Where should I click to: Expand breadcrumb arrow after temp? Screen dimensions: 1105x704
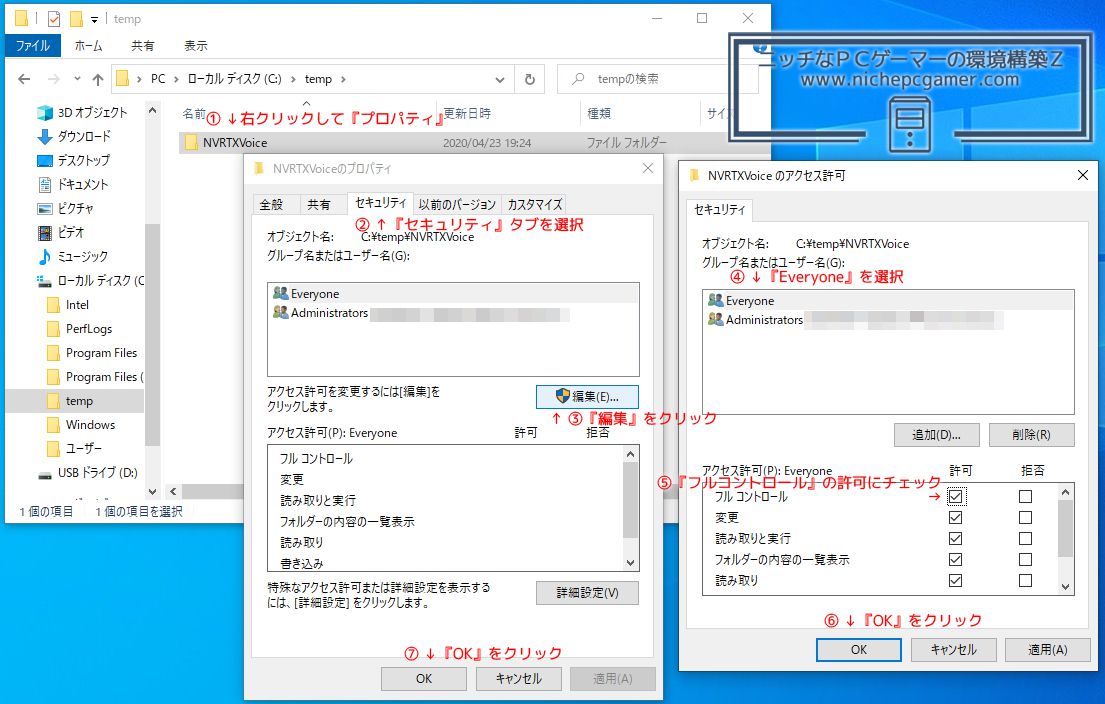point(343,79)
